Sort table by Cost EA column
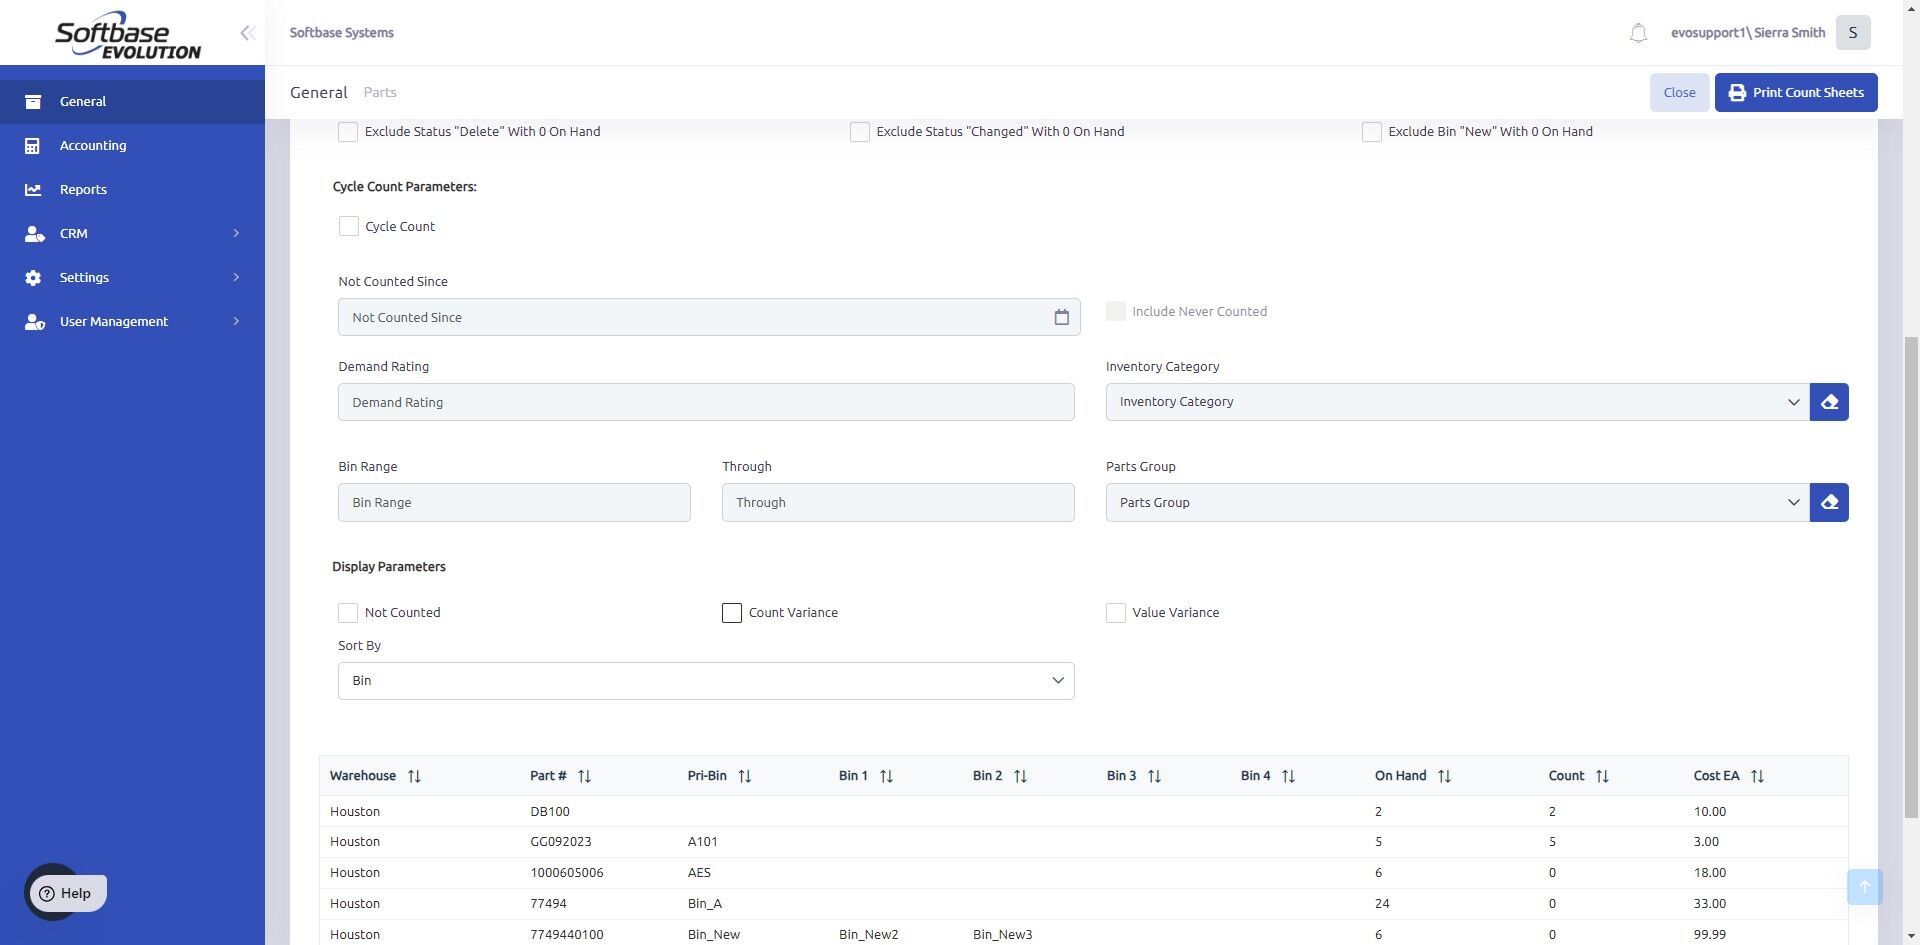 [1757, 776]
